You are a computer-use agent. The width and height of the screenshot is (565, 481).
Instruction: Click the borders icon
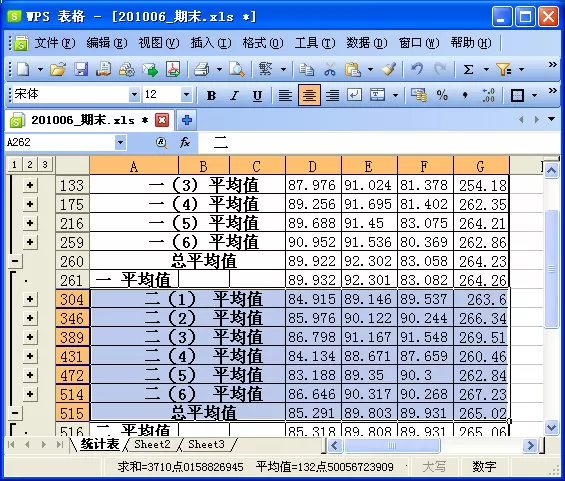click(x=517, y=95)
